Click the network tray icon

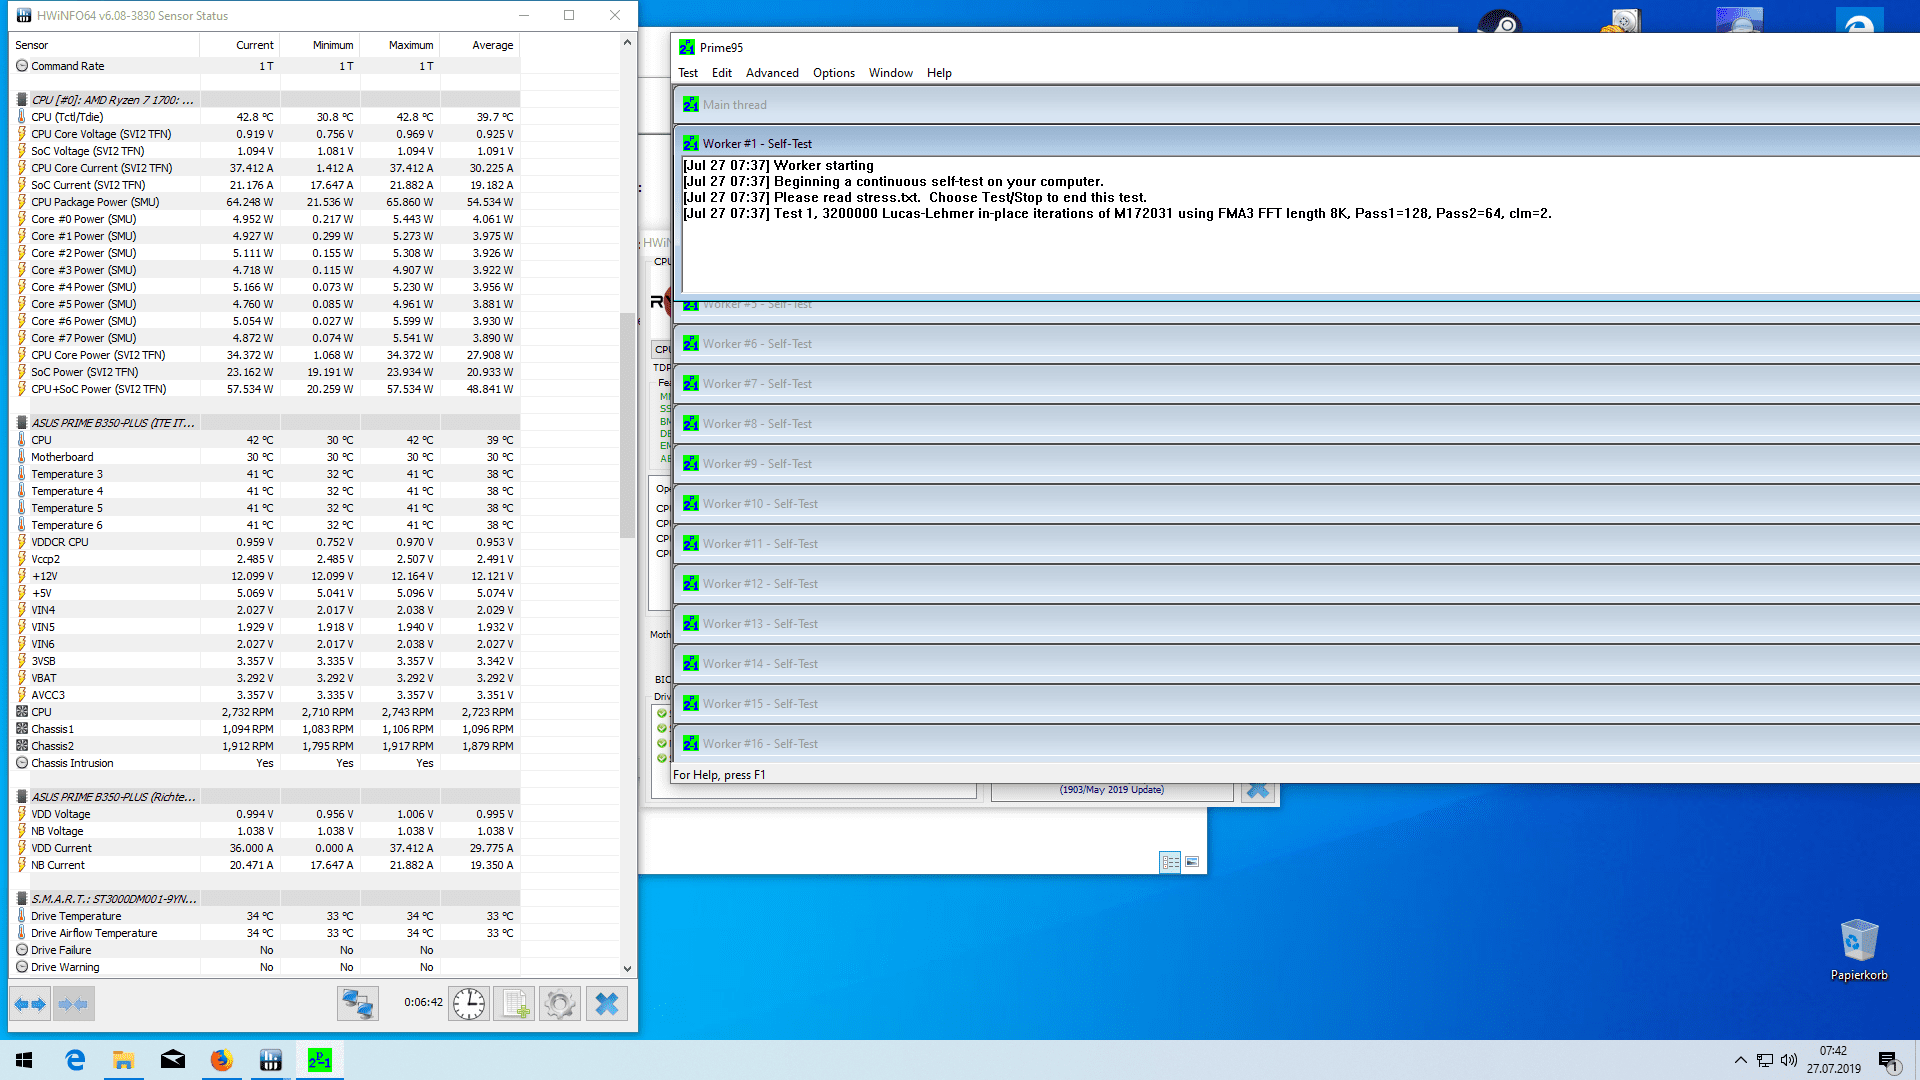pyautogui.click(x=1765, y=1060)
